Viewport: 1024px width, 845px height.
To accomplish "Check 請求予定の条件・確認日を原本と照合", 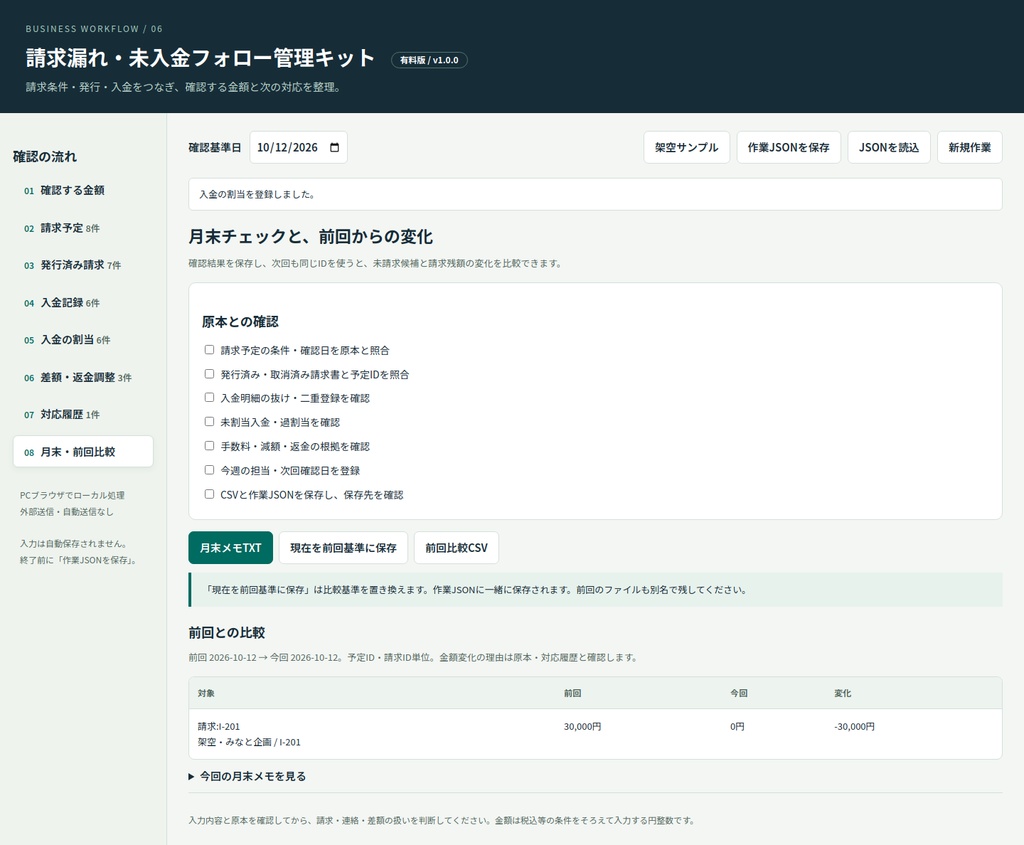I will click(x=209, y=350).
